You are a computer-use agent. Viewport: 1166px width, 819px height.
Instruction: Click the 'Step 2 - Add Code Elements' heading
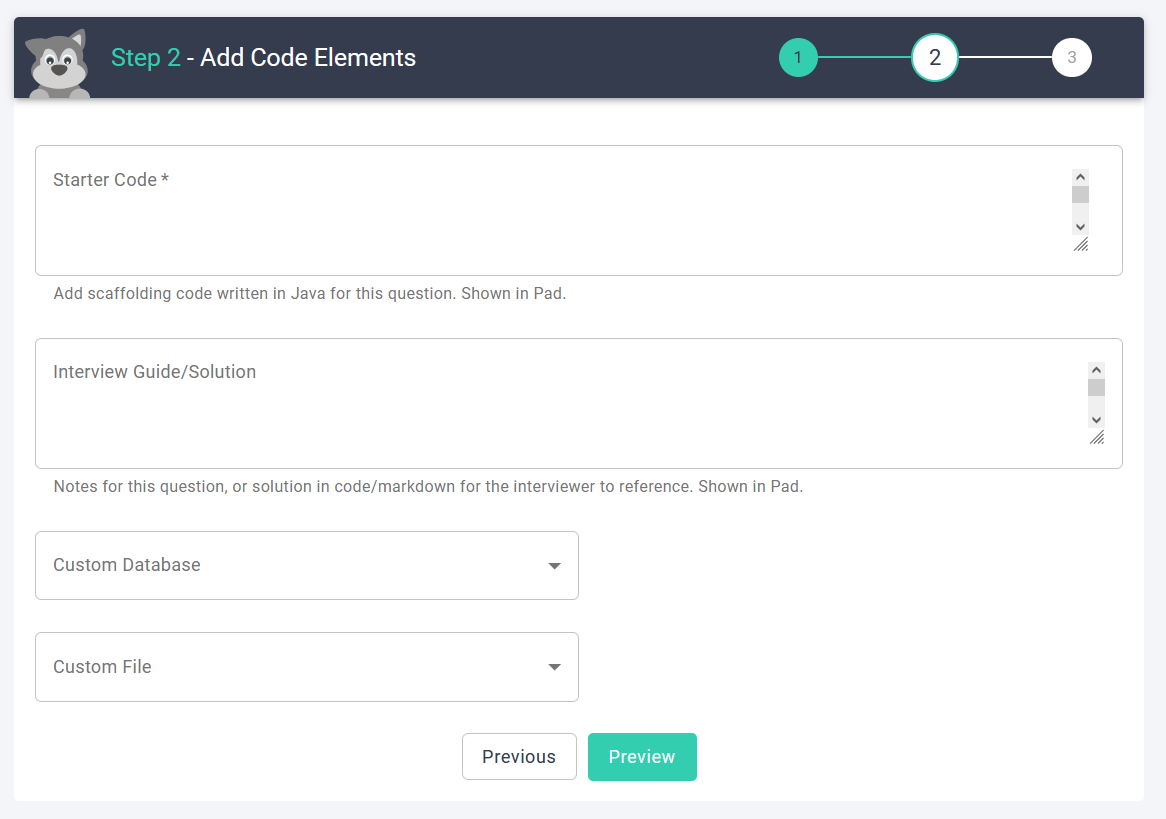[x=263, y=57]
